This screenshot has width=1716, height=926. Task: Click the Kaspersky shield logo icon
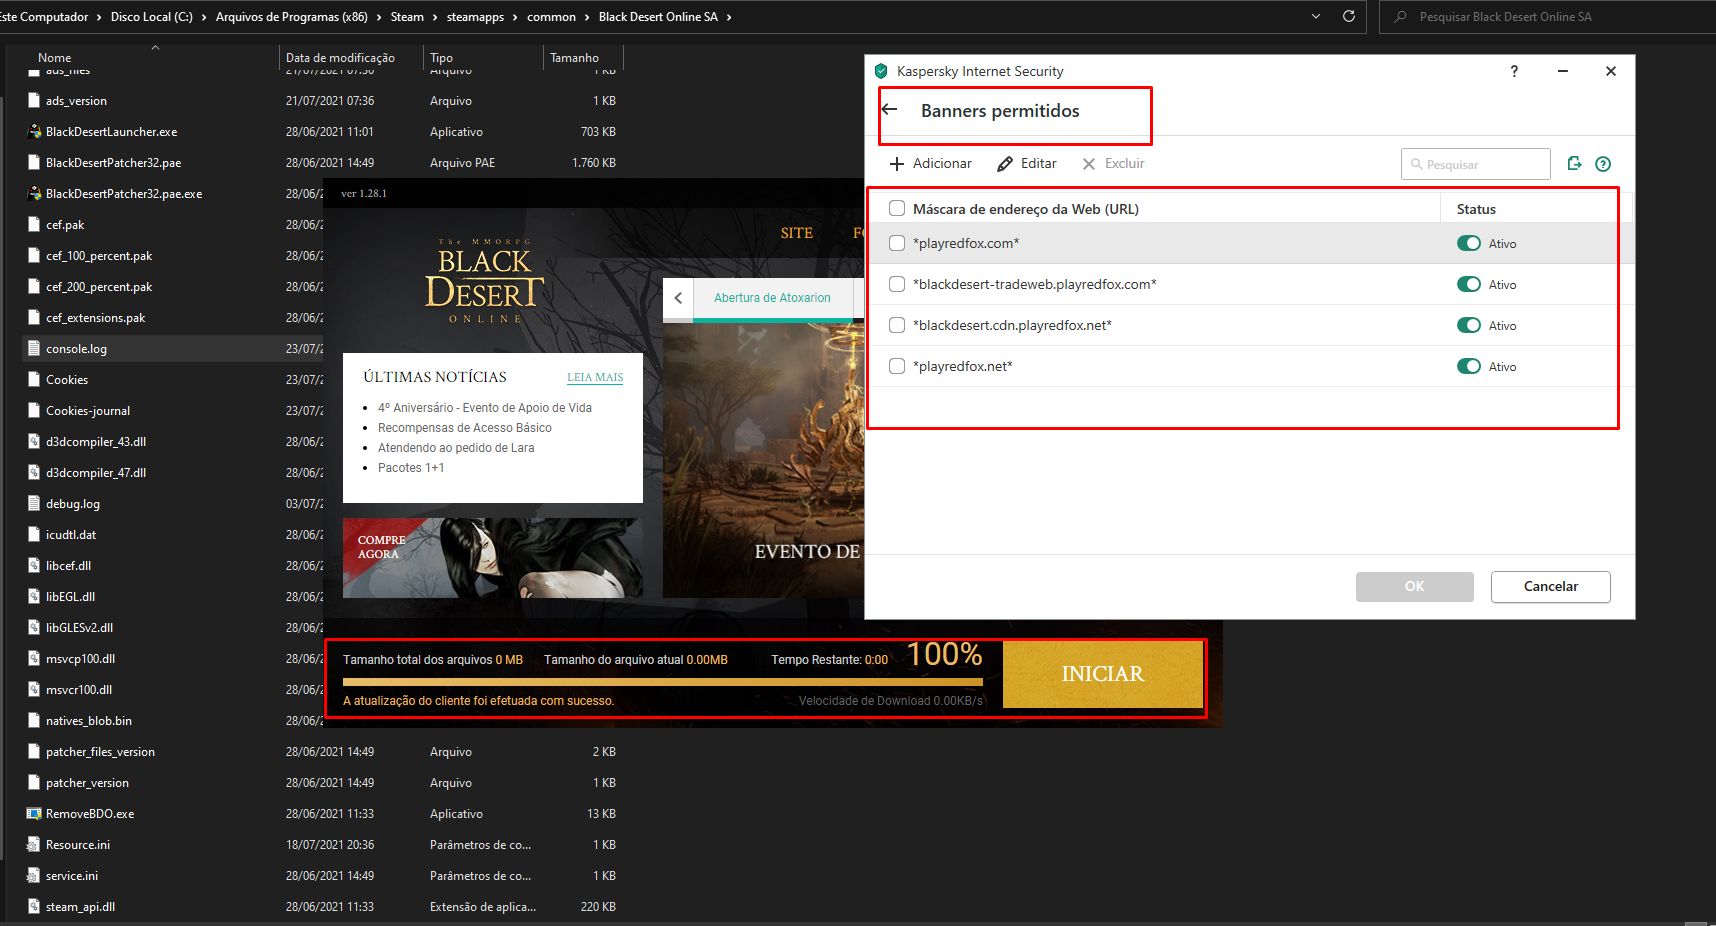(x=881, y=71)
